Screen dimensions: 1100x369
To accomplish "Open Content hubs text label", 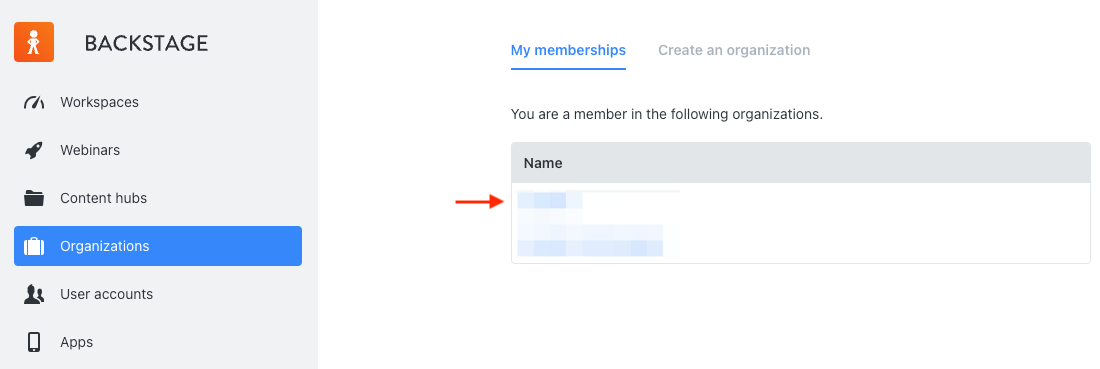I will coord(104,199).
